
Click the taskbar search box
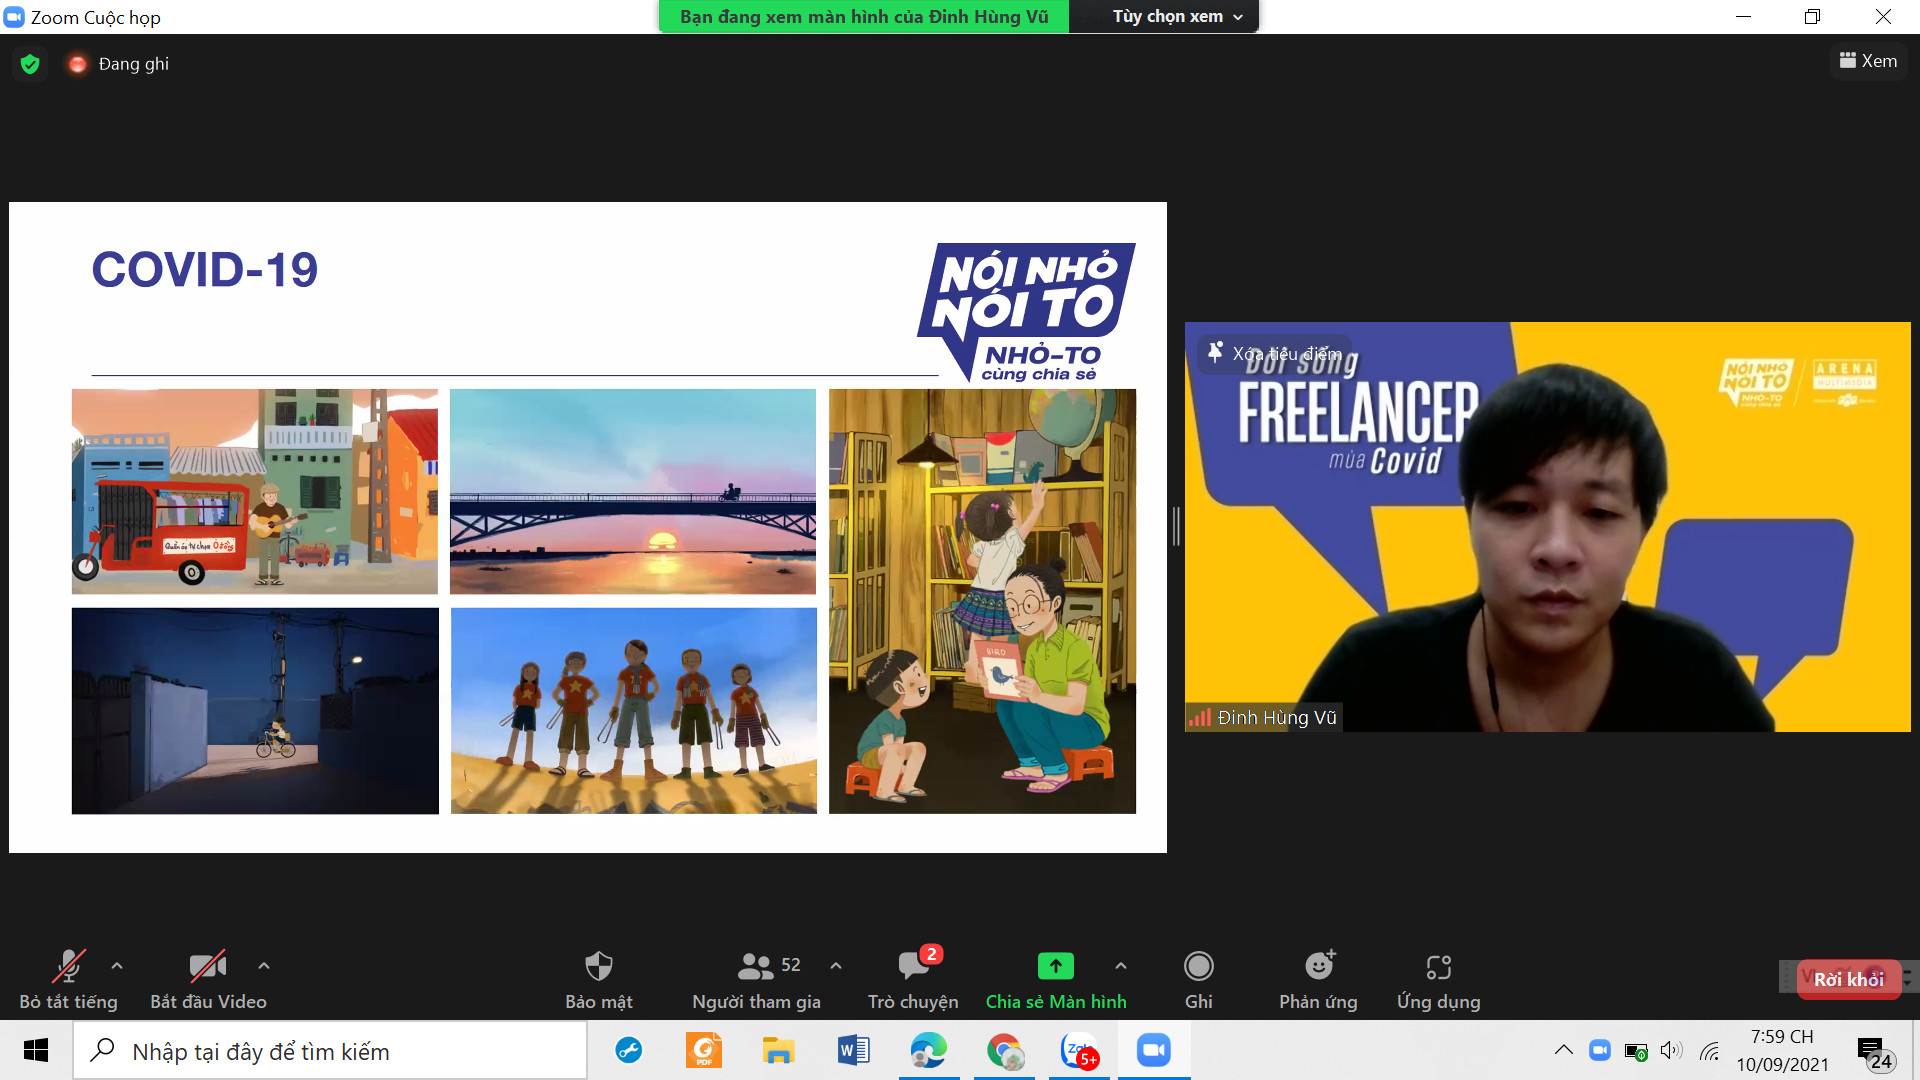tap(330, 1051)
